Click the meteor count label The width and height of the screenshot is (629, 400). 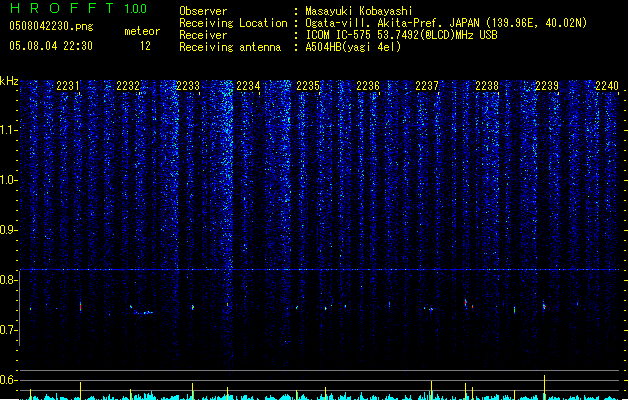coord(142,31)
